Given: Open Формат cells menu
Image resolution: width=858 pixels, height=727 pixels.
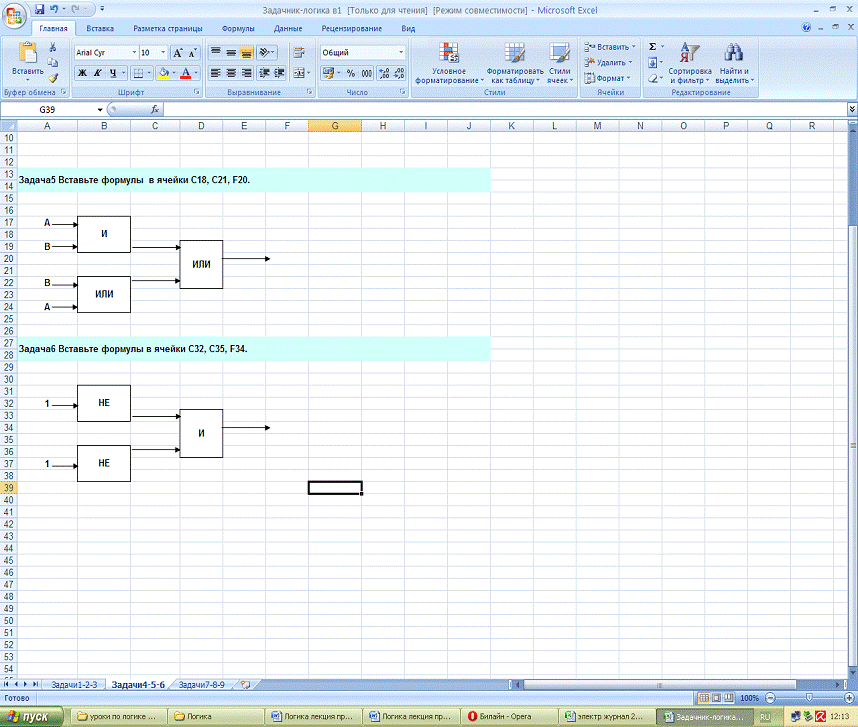Looking at the screenshot, I should point(607,78).
